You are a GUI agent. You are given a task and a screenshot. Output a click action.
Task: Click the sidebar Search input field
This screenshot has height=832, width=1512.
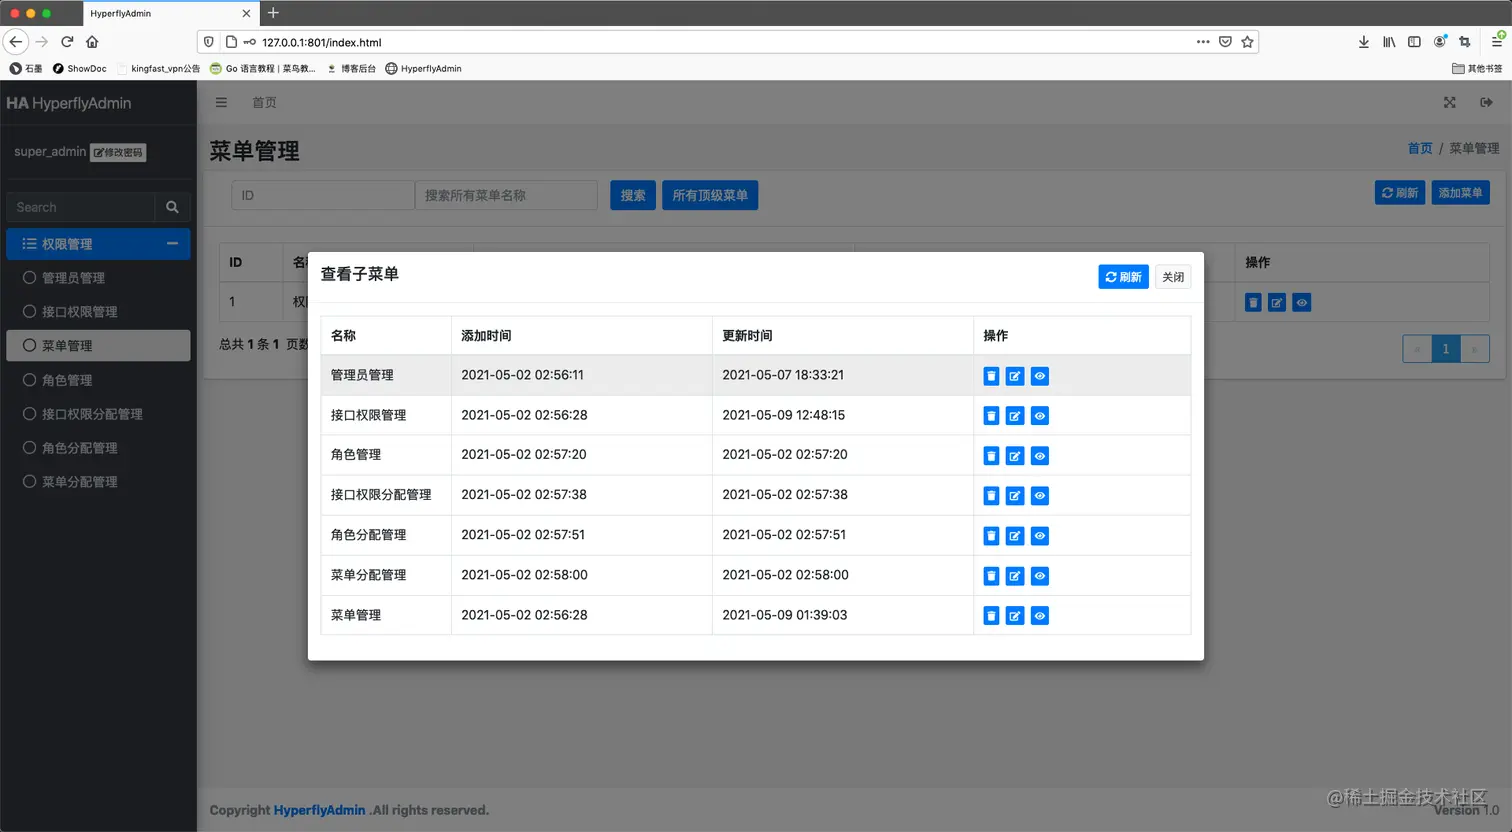[81, 207]
